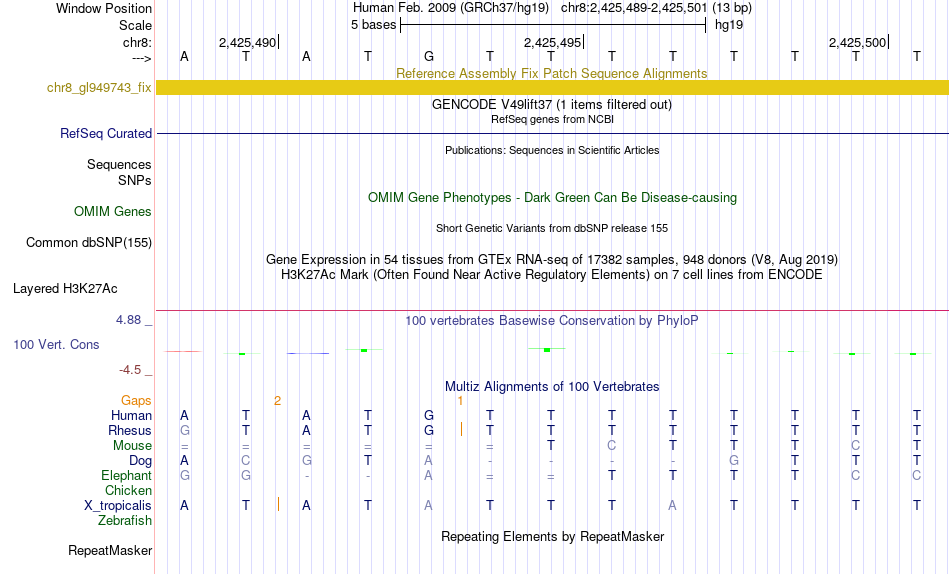
Task: Click the Dog species row label
Action: coord(141,461)
